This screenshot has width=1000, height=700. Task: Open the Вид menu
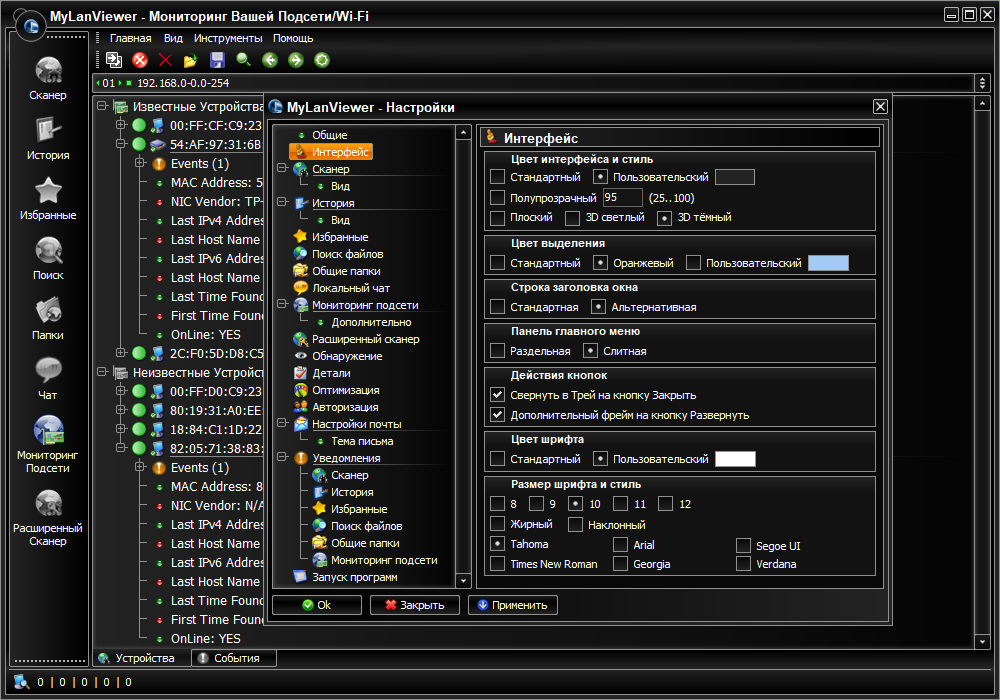173,38
